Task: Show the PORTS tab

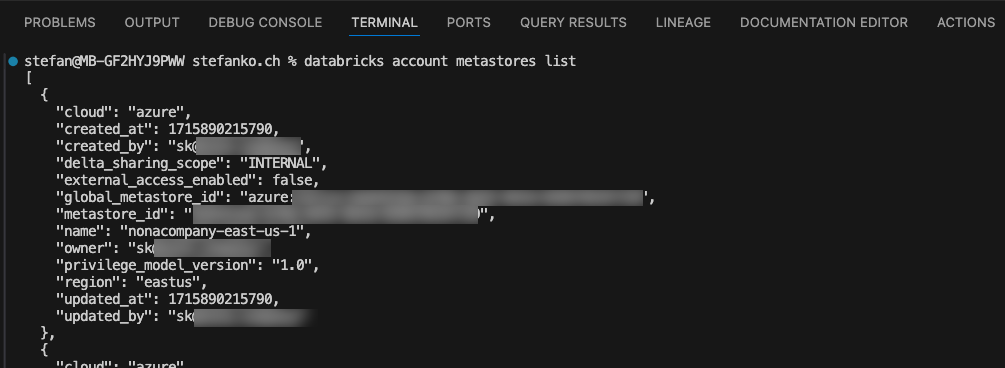Action: 469,22
